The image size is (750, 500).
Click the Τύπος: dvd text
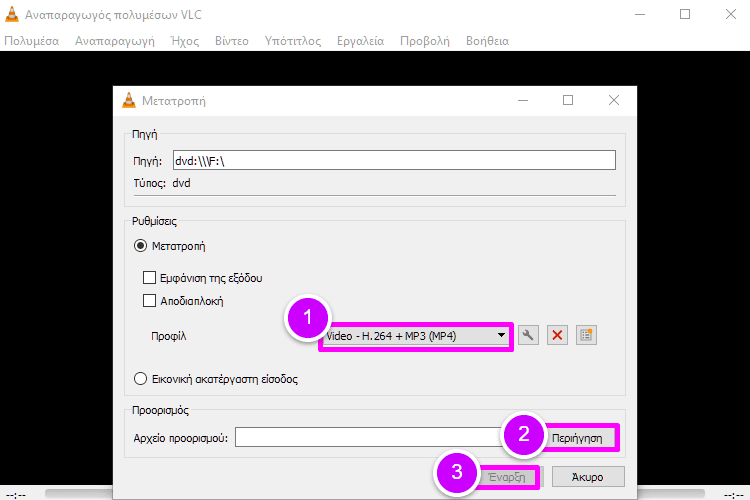[x=162, y=183]
